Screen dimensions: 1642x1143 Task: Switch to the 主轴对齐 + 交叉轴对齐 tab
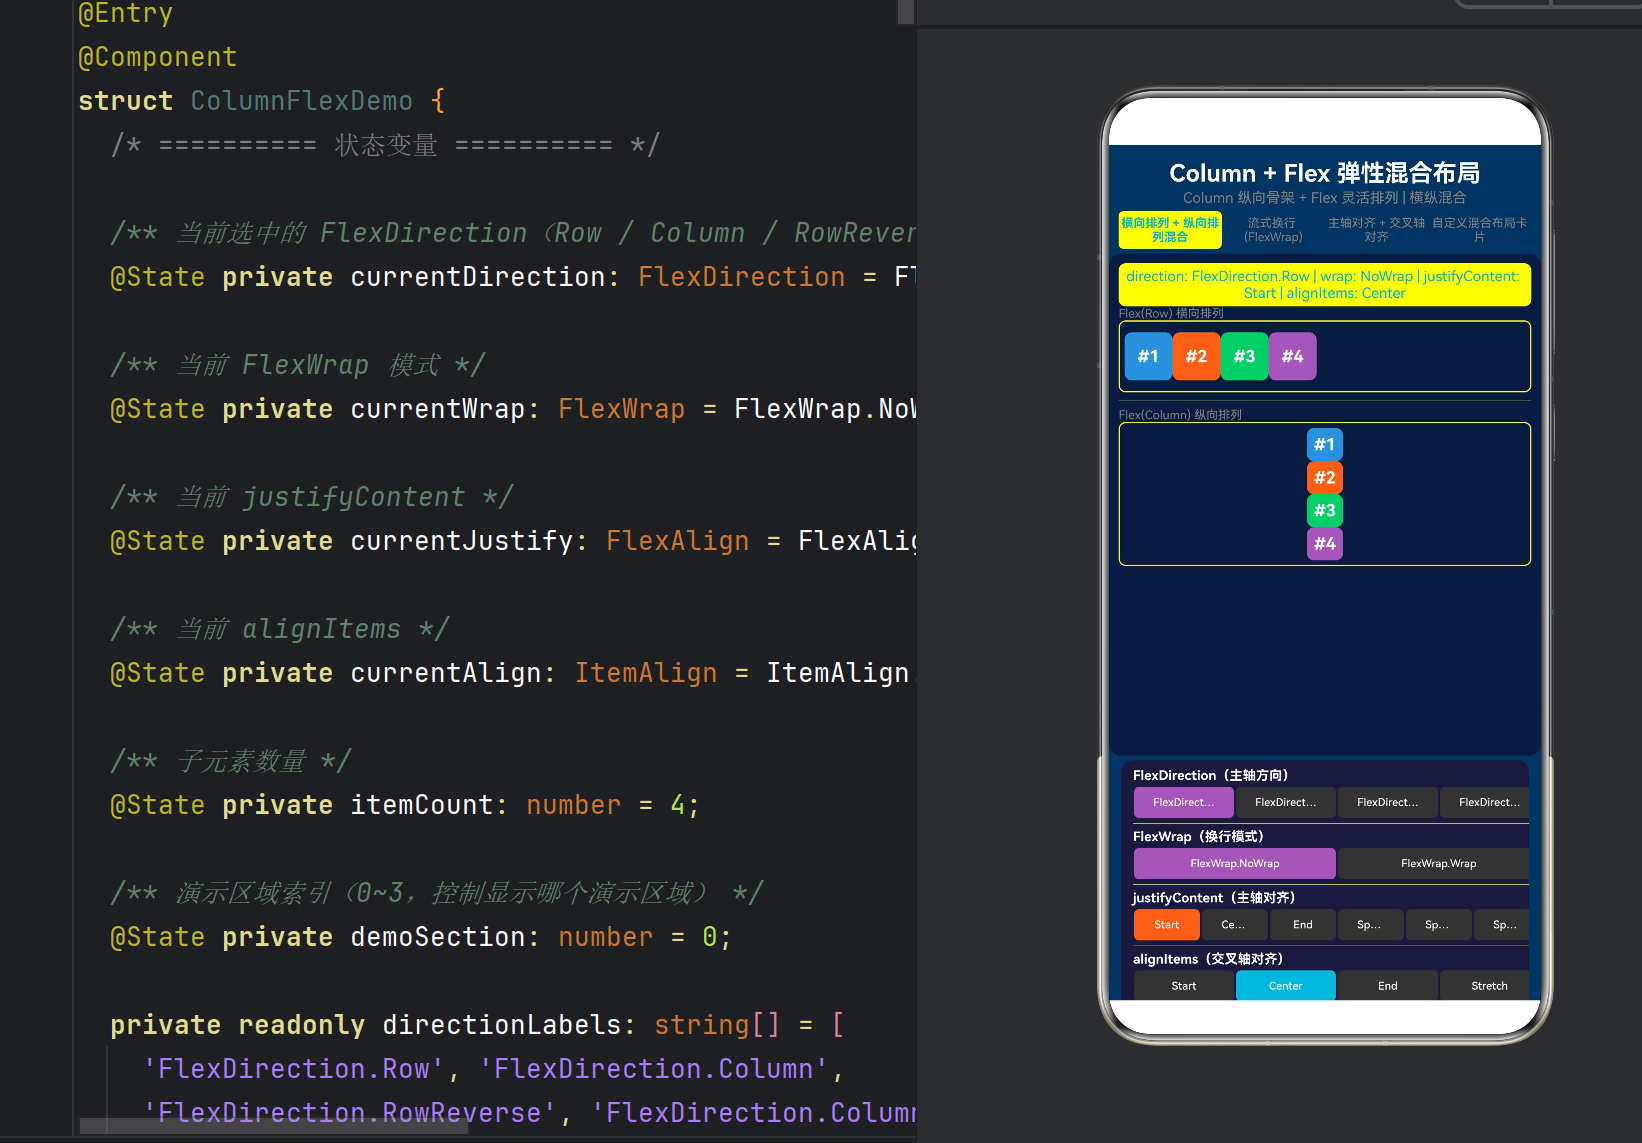(1376, 230)
